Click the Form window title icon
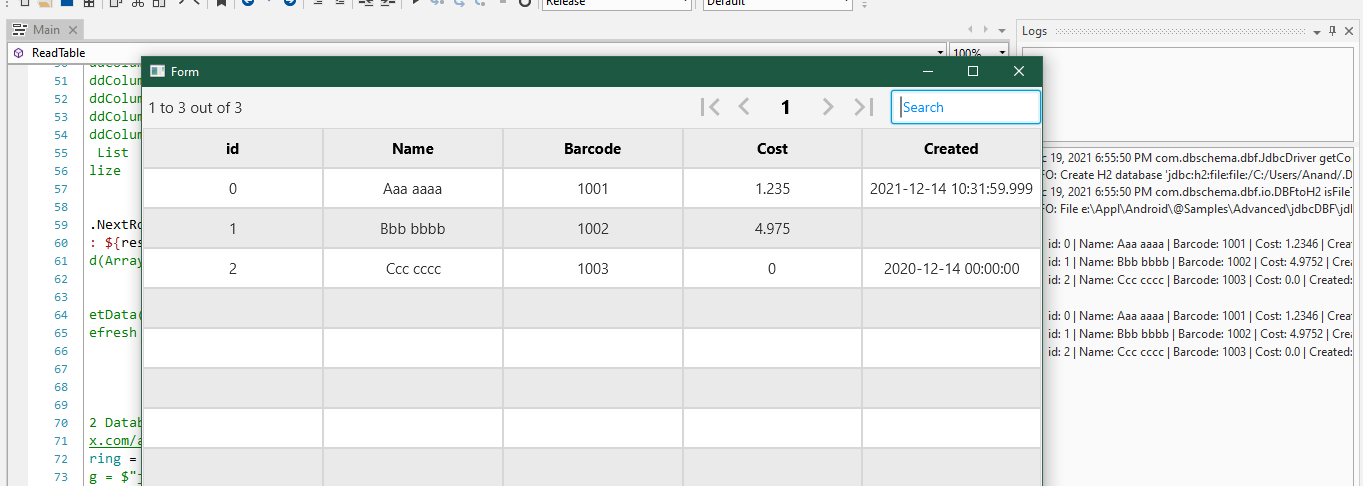Viewport: 1363px width, 486px height. pyautogui.click(x=157, y=71)
